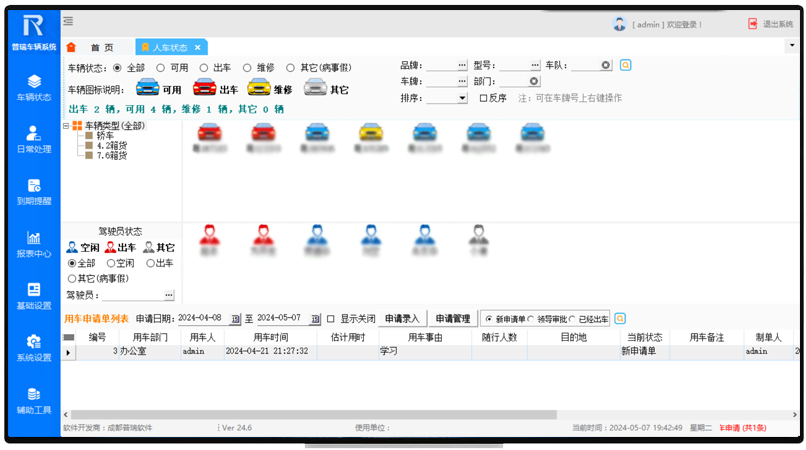806x450 pixels.
Task: Select 空闲 driver status radio
Action: (x=111, y=263)
